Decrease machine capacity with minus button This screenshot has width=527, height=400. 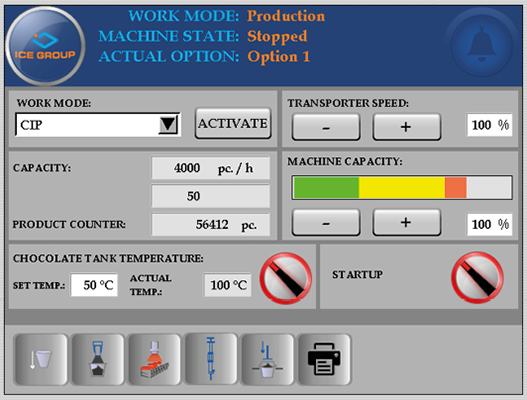coord(326,222)
